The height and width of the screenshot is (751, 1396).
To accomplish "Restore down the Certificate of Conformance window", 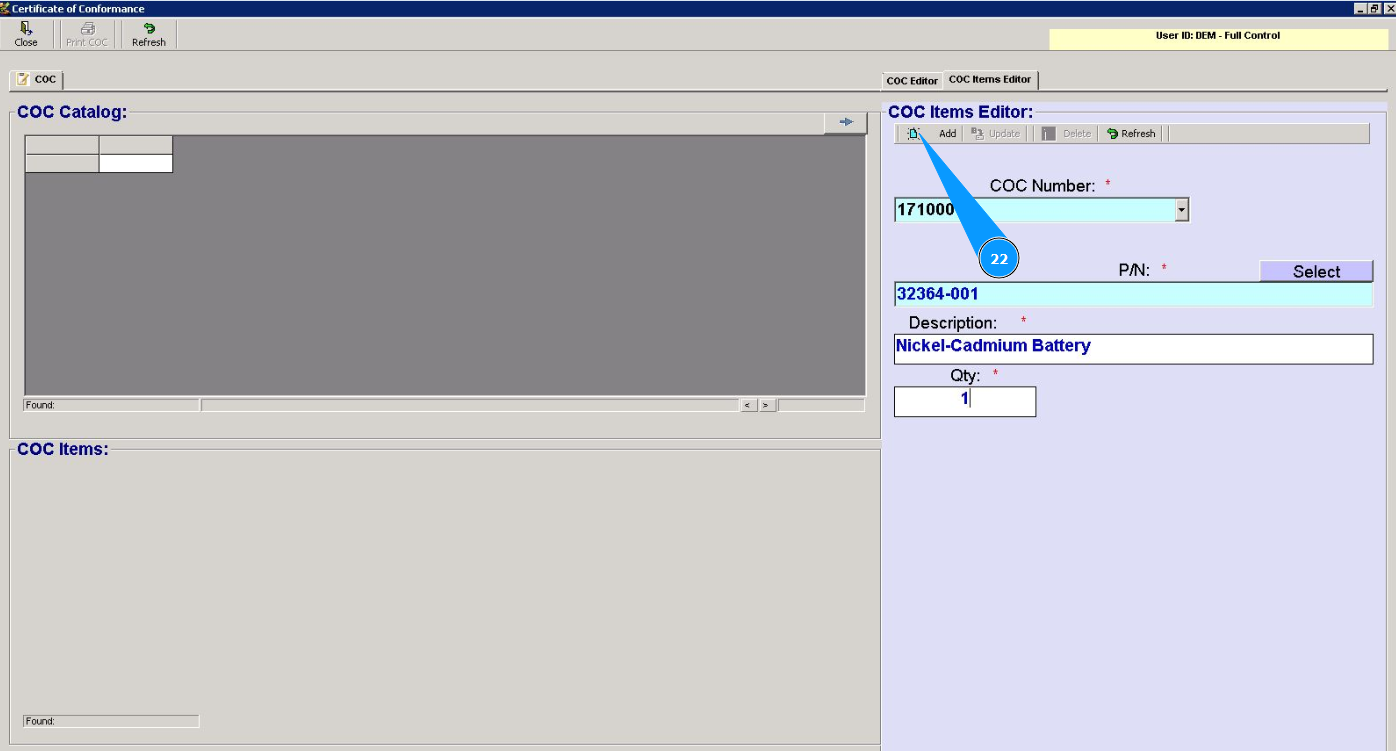I will 1375,8.
